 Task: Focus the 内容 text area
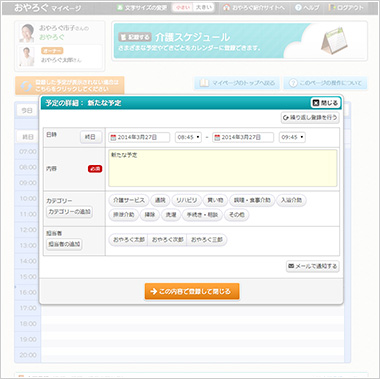pyautogui.click(x=223, y=168)
